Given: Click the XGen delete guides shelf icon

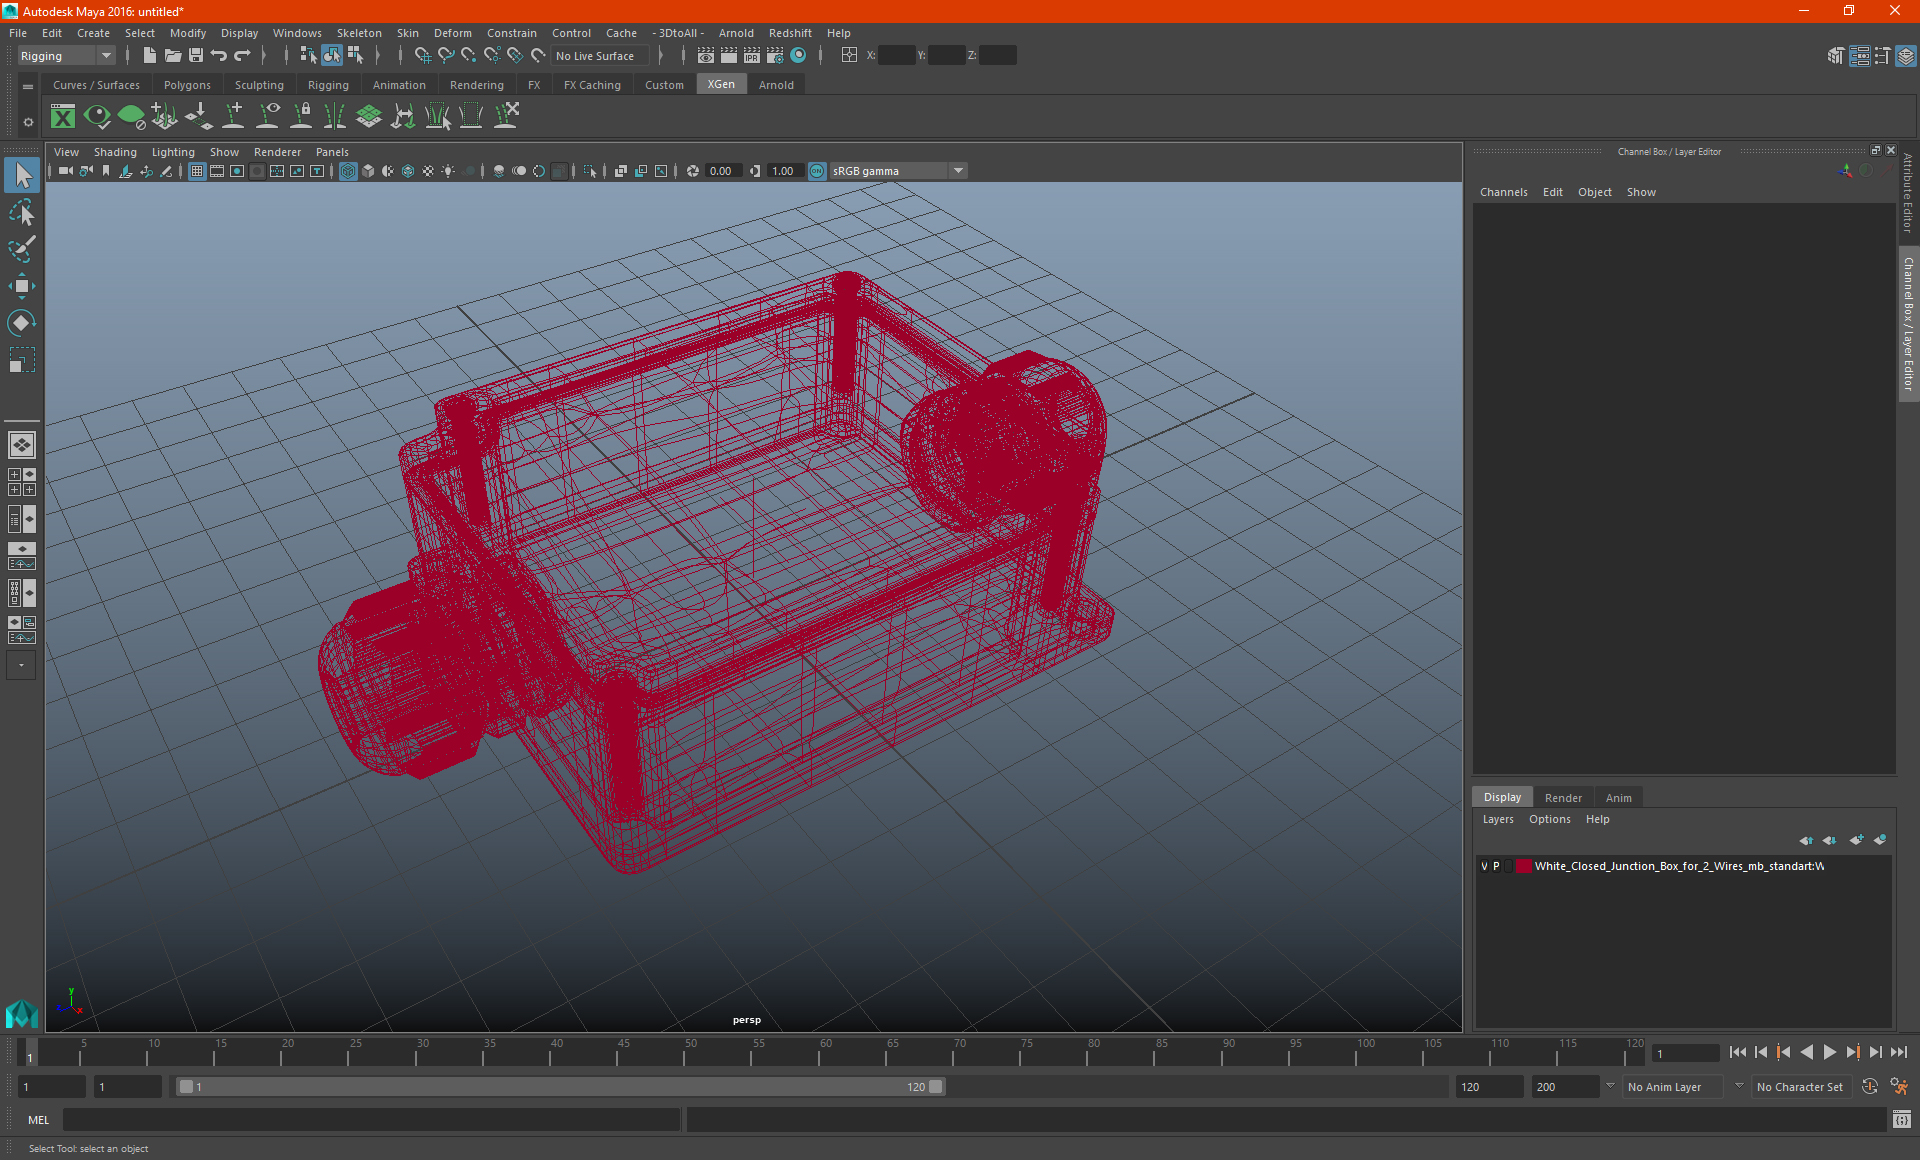Looking at the screenshot, I should click(x=506, y=117).
